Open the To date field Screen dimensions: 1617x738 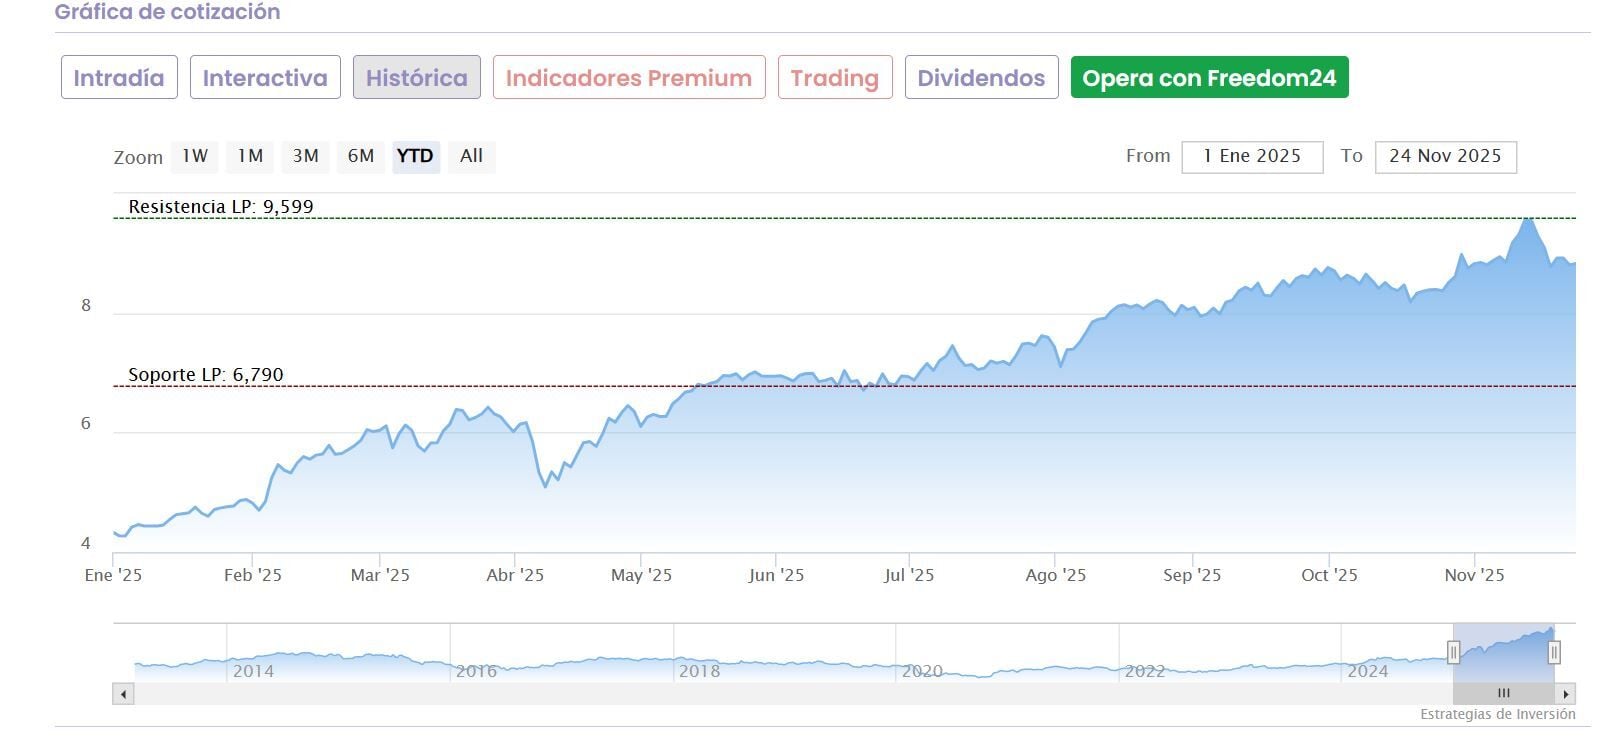[1445, 156]
